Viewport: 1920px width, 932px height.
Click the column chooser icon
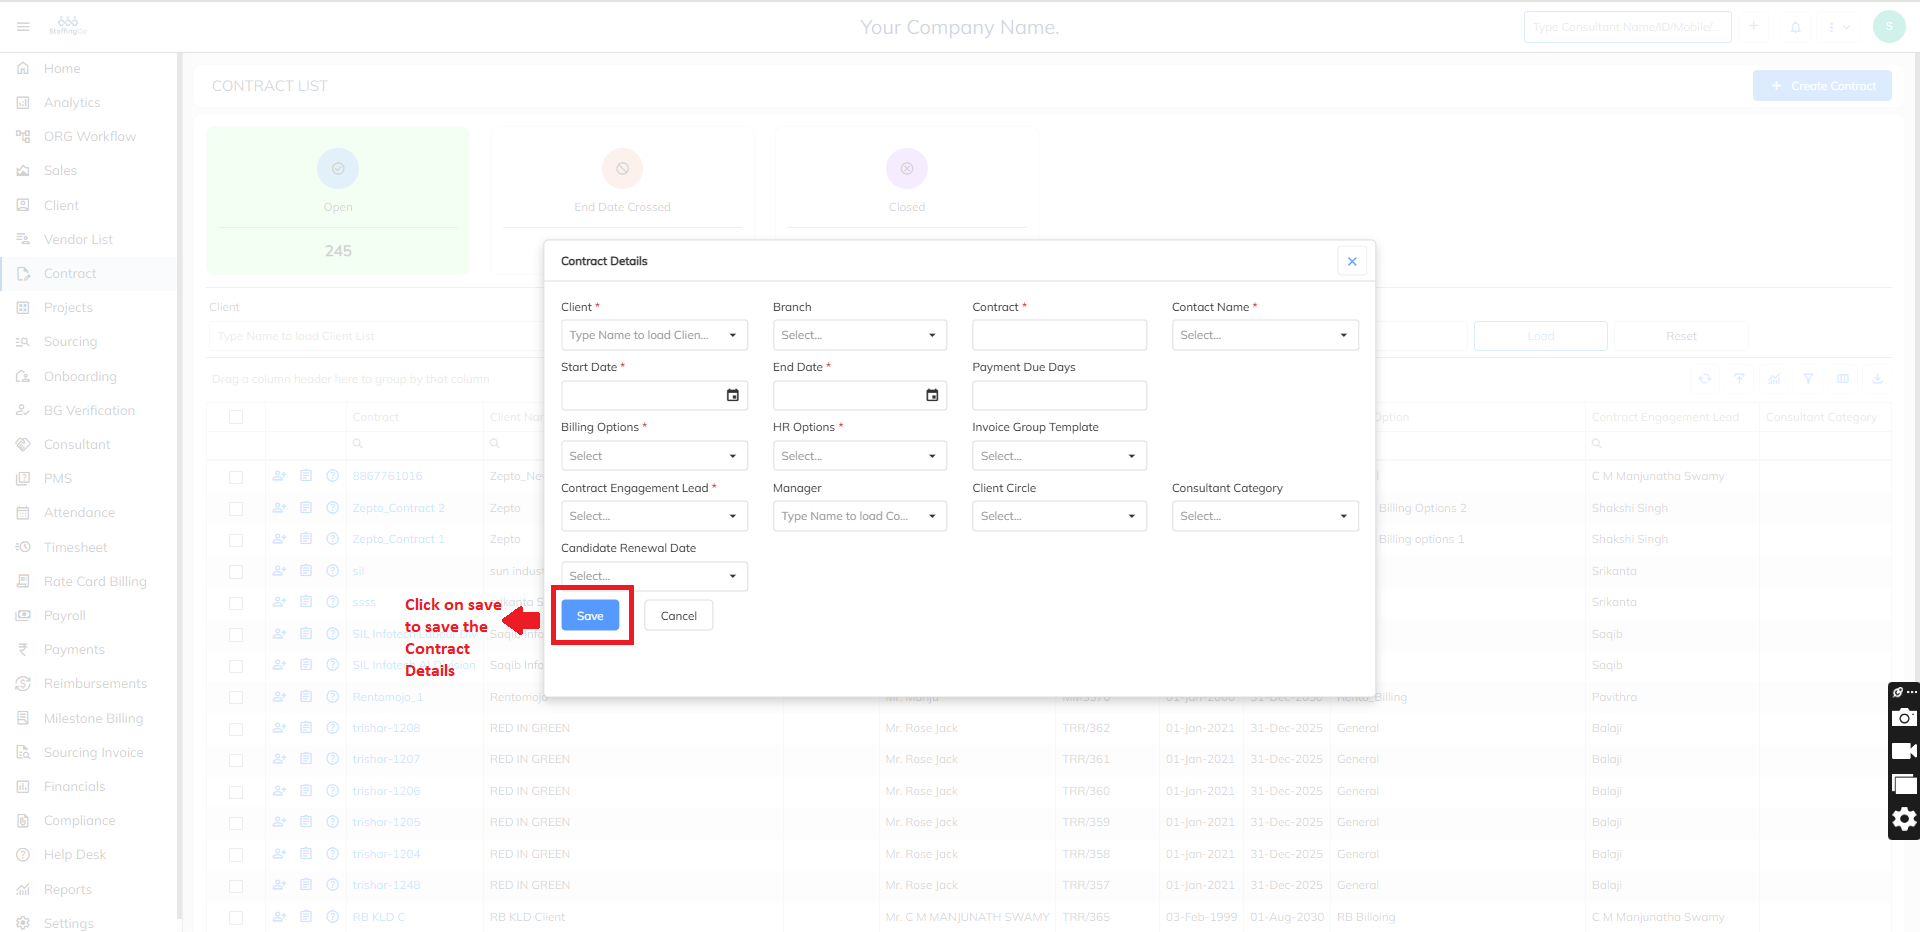tap(1842, 379)
